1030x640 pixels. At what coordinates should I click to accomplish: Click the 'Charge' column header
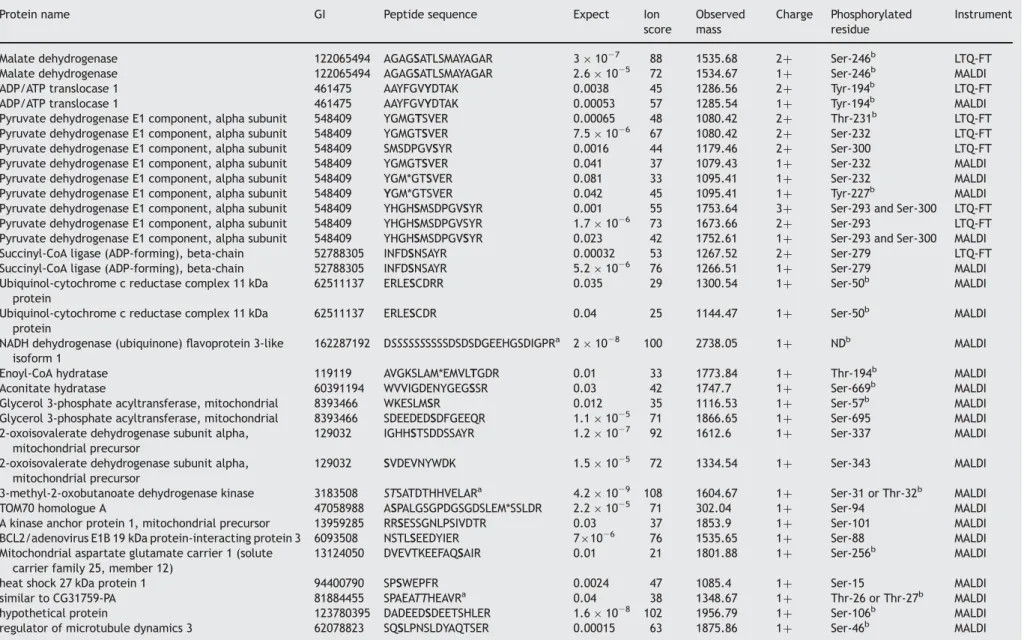point(794,14)
